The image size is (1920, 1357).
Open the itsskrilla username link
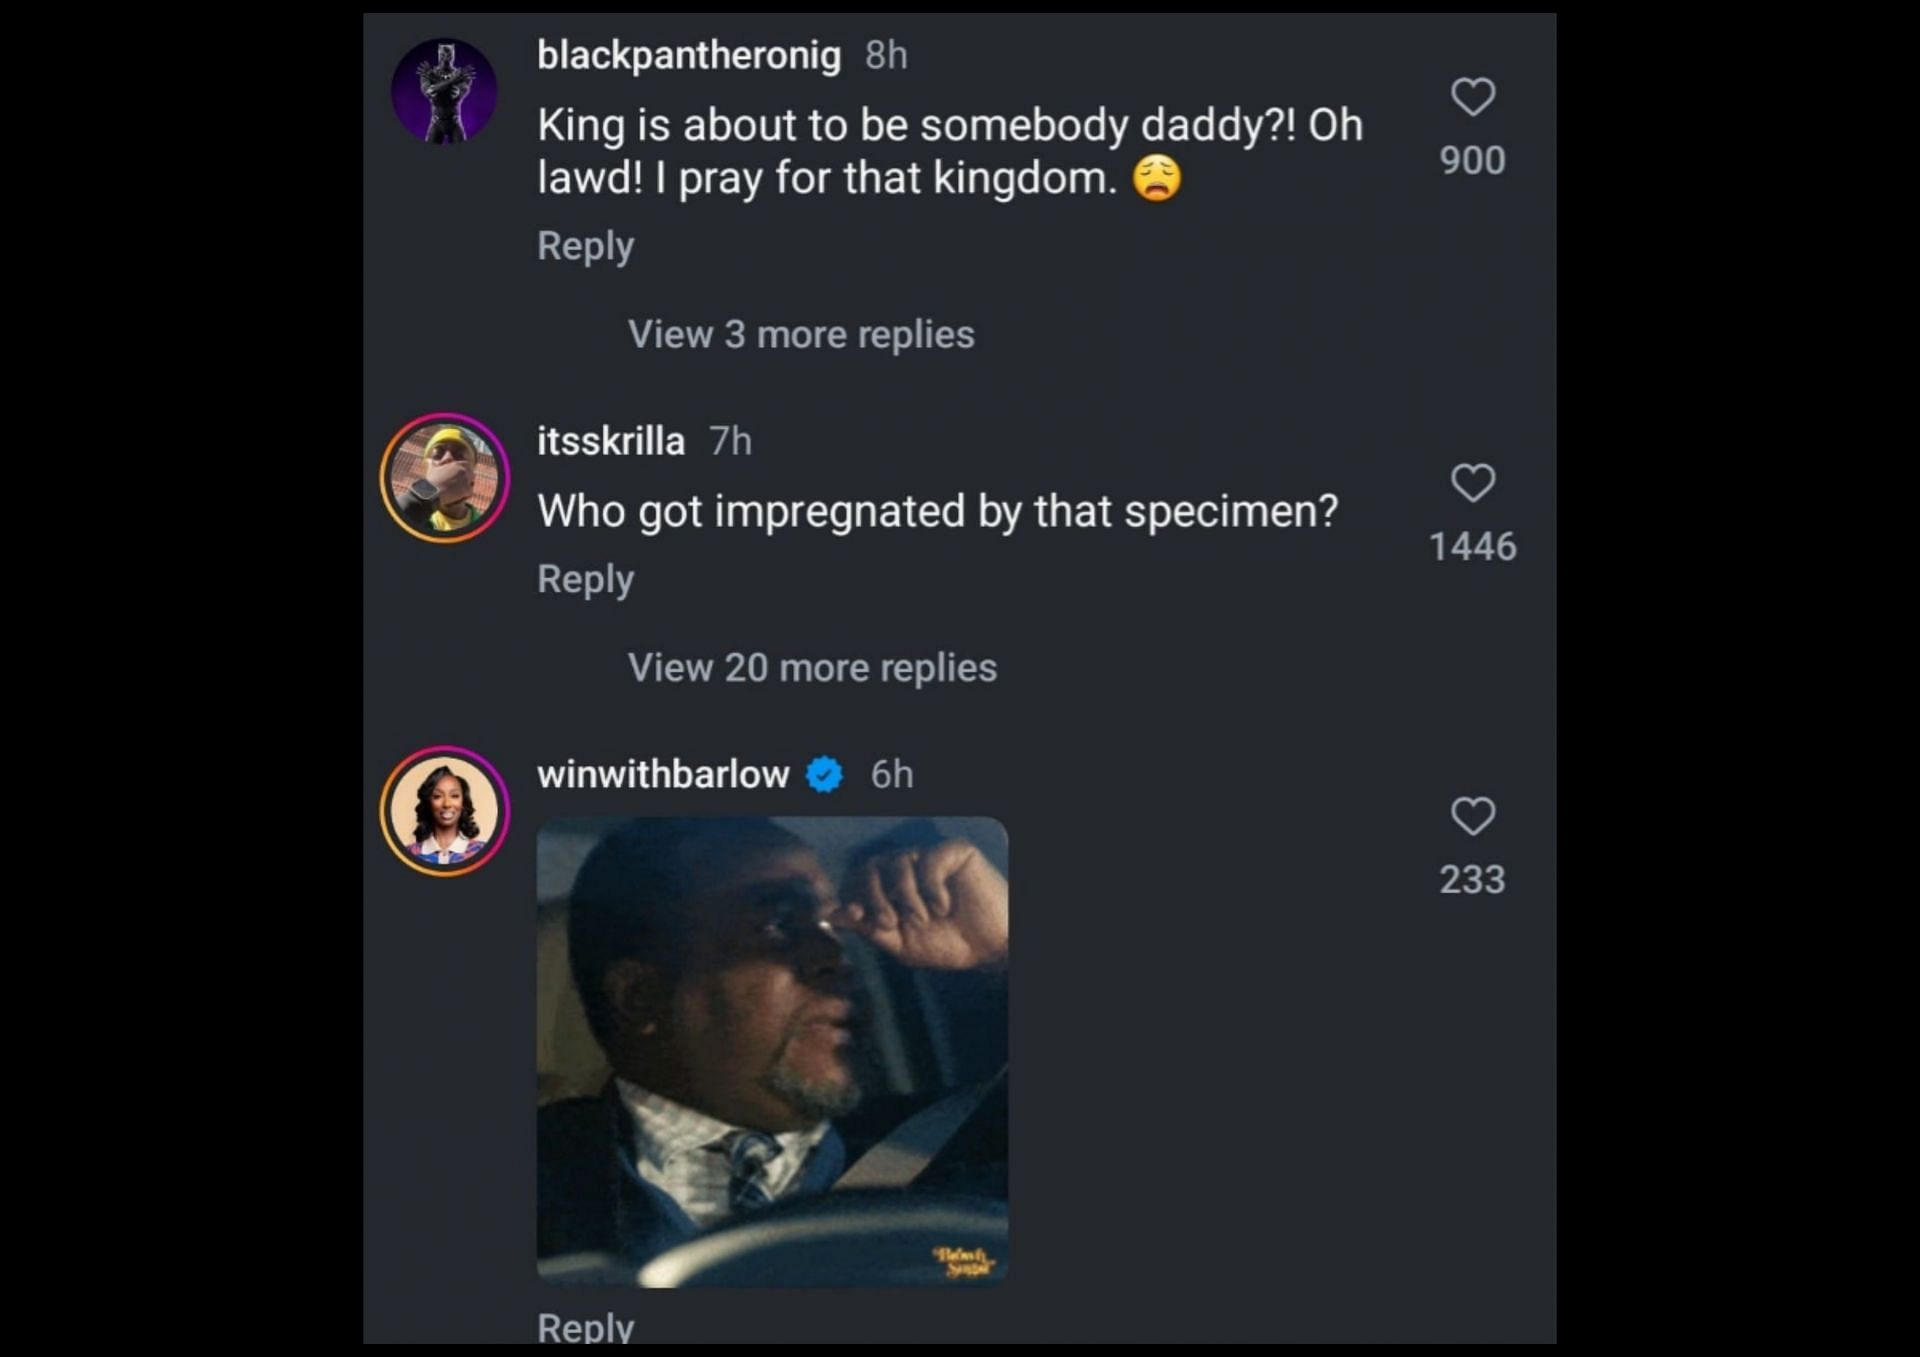611,441
